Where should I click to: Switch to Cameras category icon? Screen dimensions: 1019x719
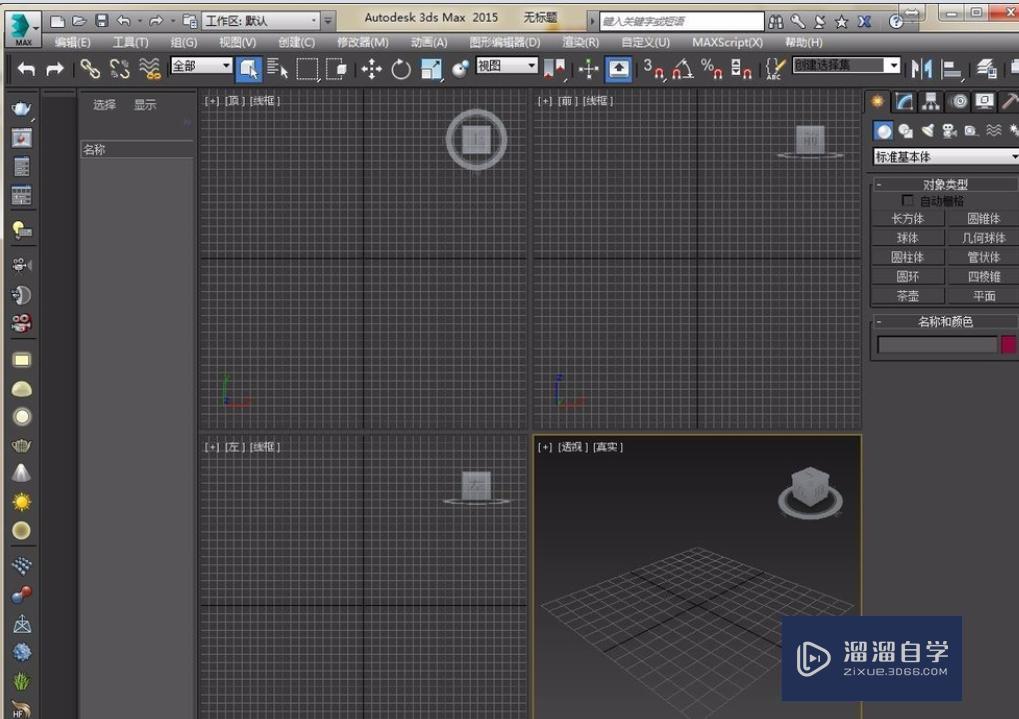[949, 131]
